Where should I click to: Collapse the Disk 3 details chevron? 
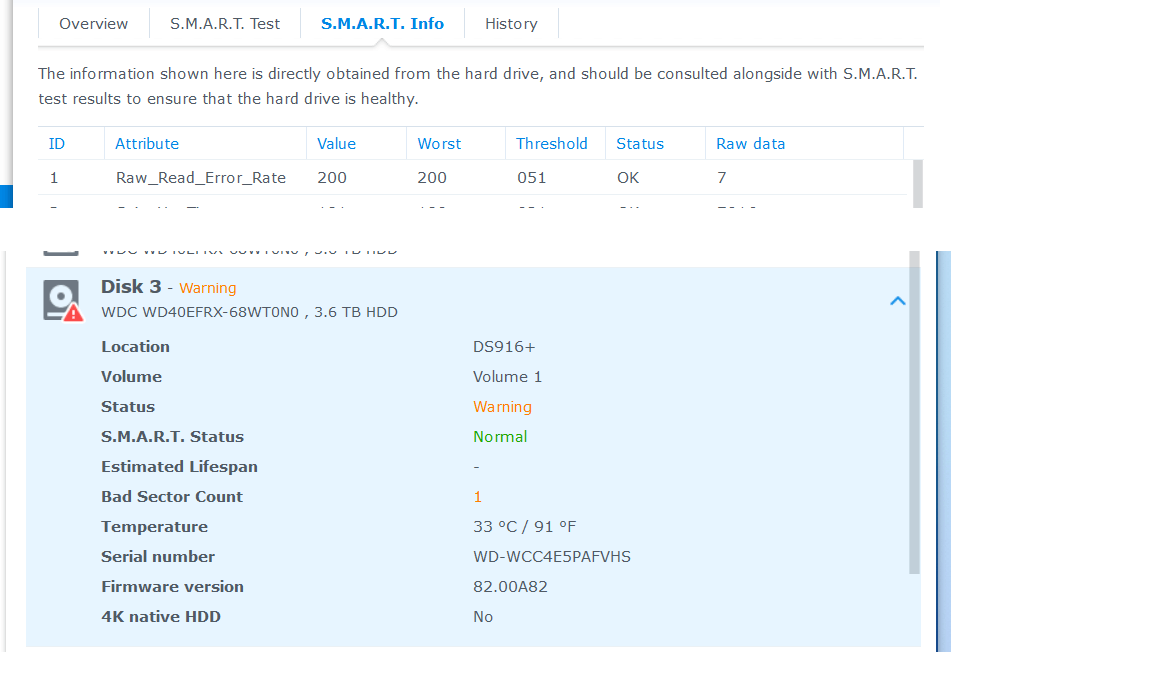[x=898, y=301]
